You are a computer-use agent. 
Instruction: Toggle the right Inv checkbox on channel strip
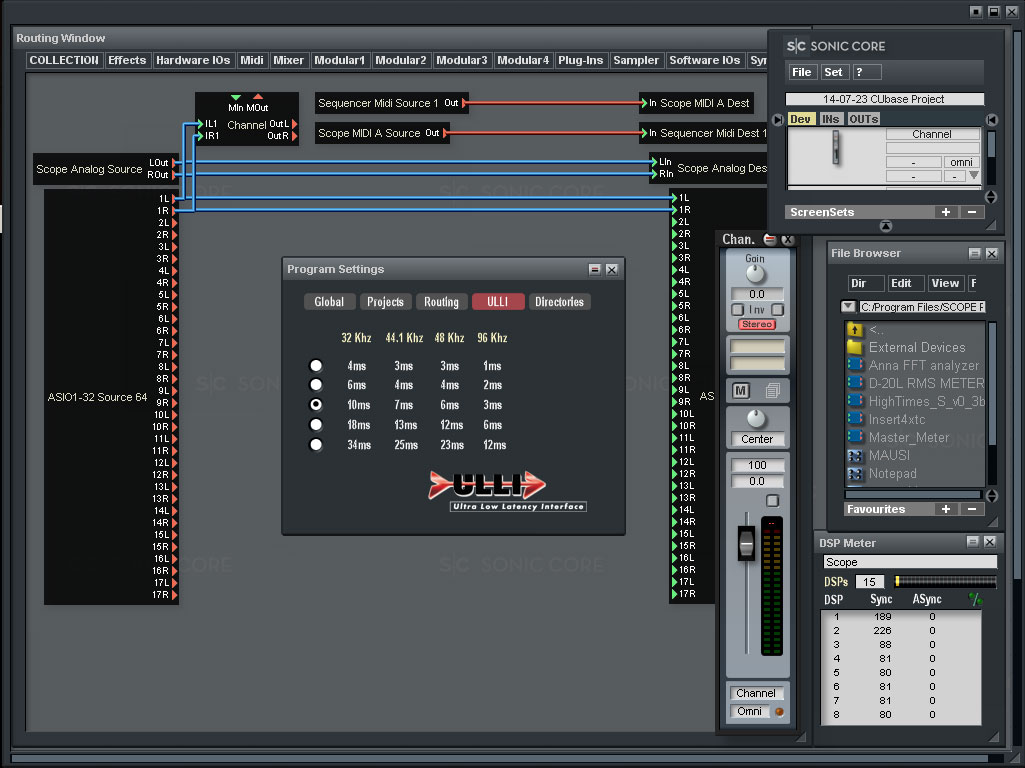click(778, 309)
